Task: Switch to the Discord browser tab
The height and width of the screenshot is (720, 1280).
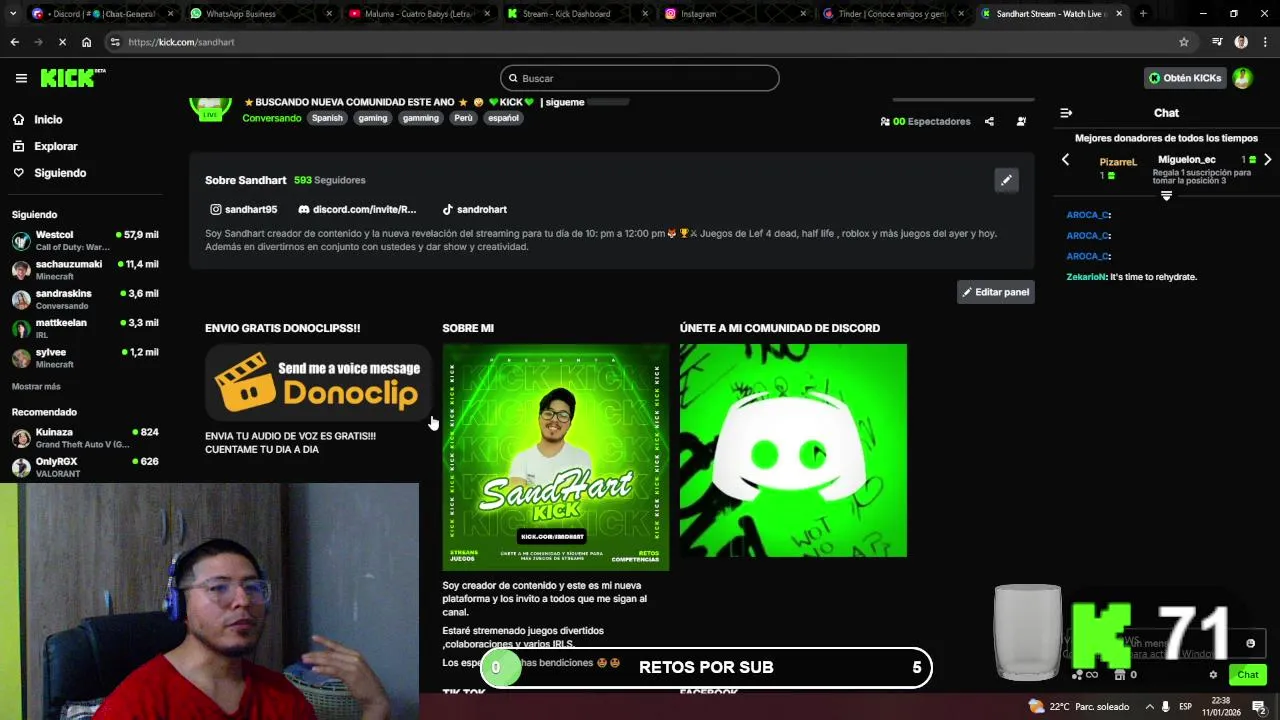Action: tap(103, 14)
